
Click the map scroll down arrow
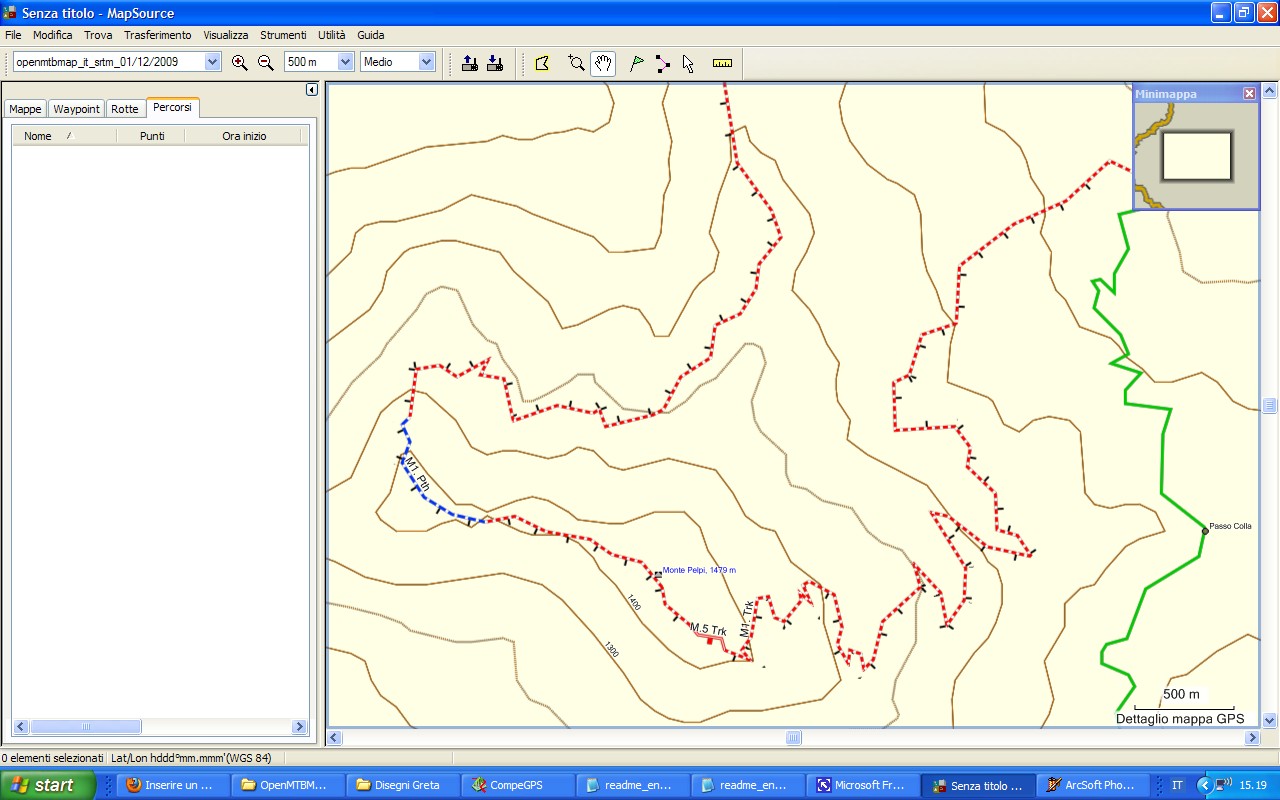(x=1270, y=720)
